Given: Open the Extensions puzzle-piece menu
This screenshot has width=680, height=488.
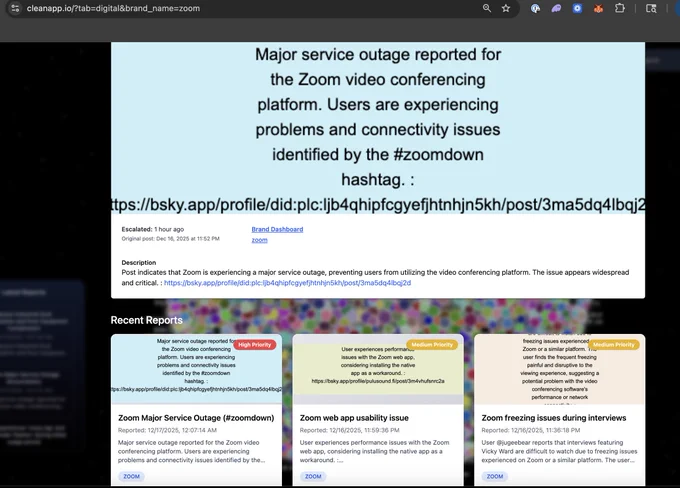Looking at the screenshot, I should click(x=620, y=8).
